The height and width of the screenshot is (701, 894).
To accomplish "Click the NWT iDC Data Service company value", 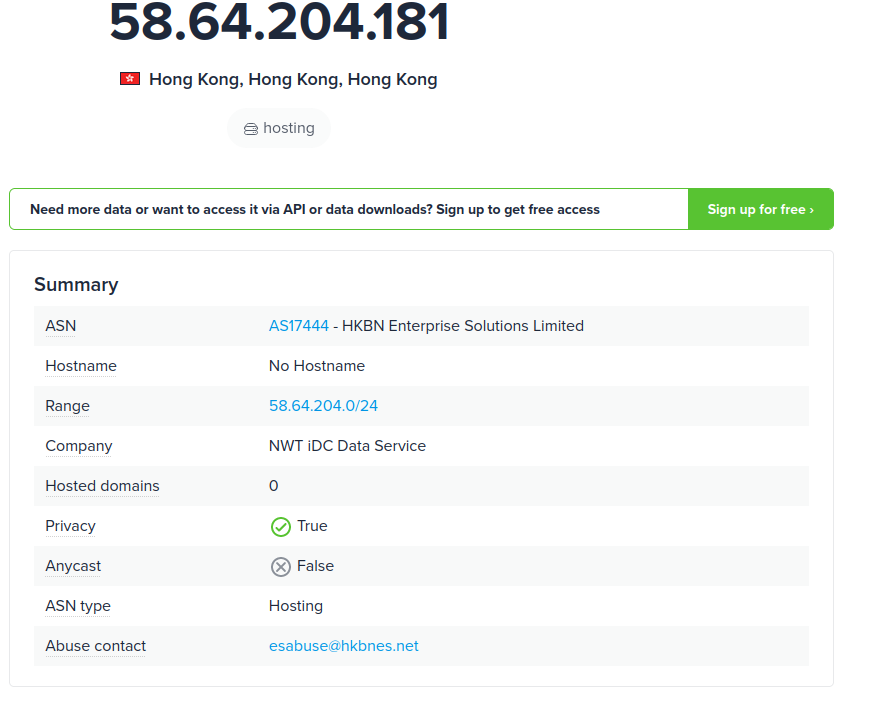I will tap(347, 446).
